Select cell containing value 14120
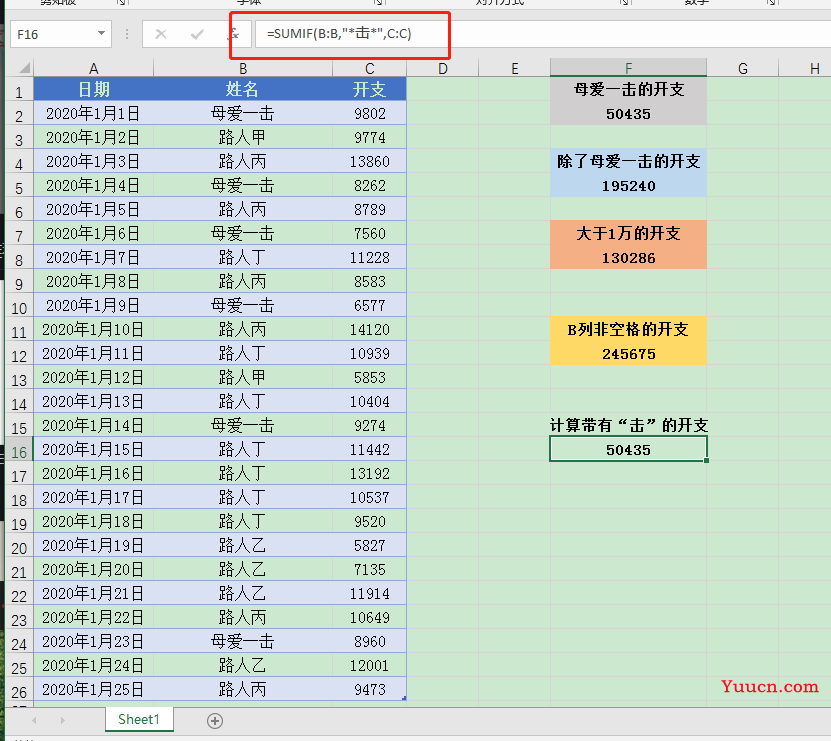This screenshot has height=741, width=831. (x=369, y=330)
